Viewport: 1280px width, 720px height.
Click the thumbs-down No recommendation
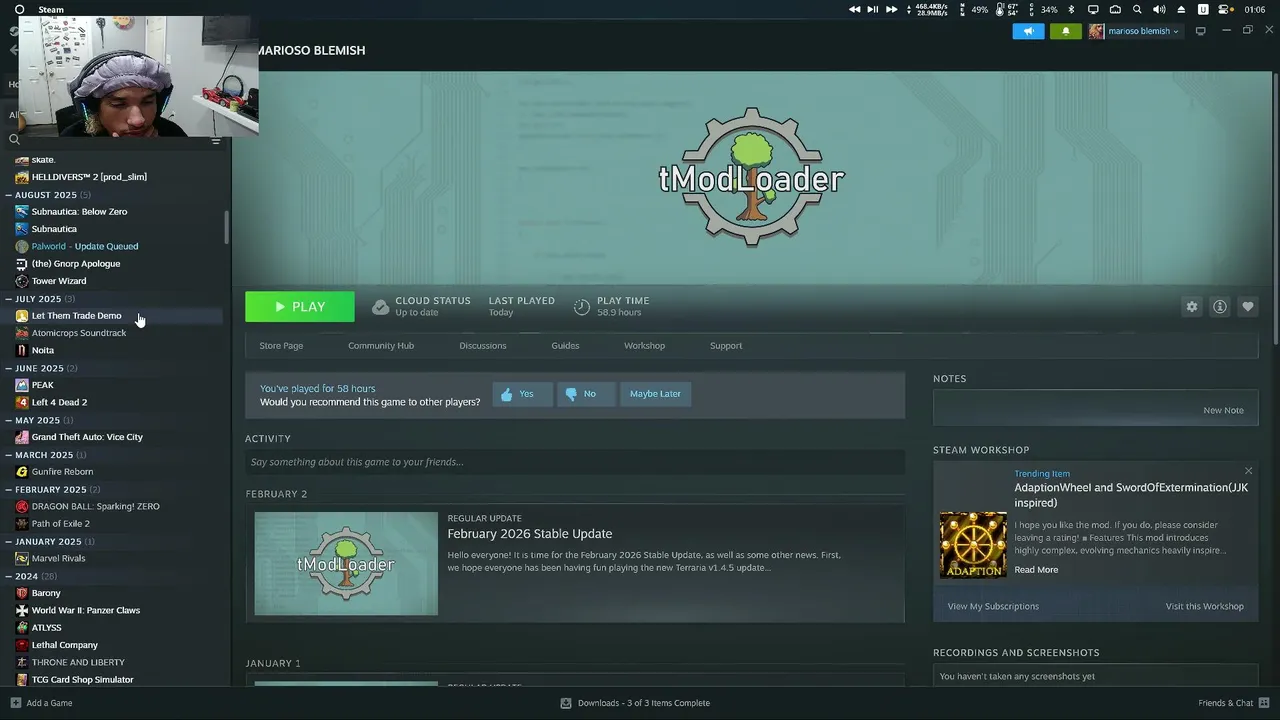tap(585, 394)
